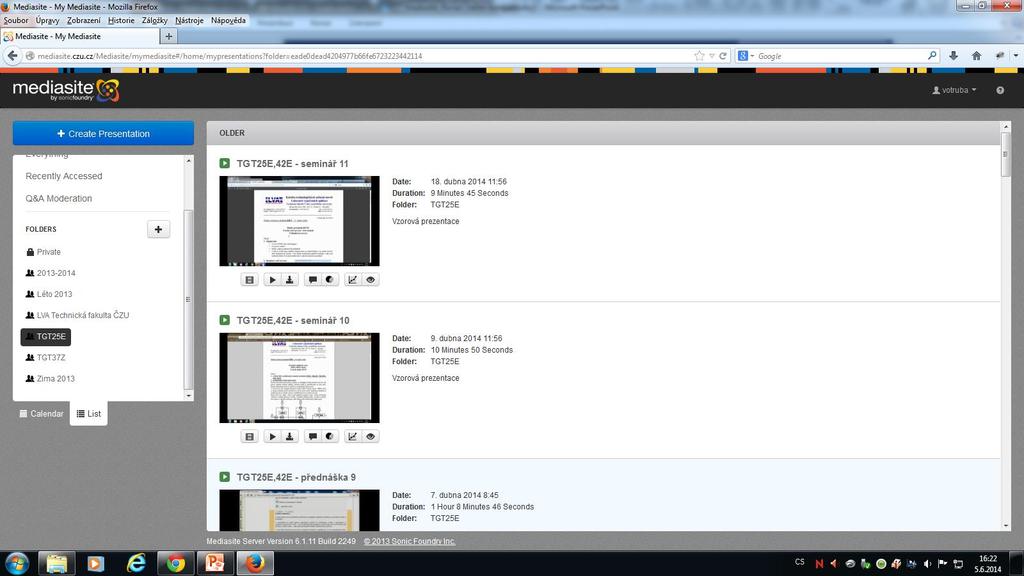This screenshot has height=576, width=1024.
Task: Open the seminář 11 thumbnail
Action: pyautogui.click(x=299, y=221)
